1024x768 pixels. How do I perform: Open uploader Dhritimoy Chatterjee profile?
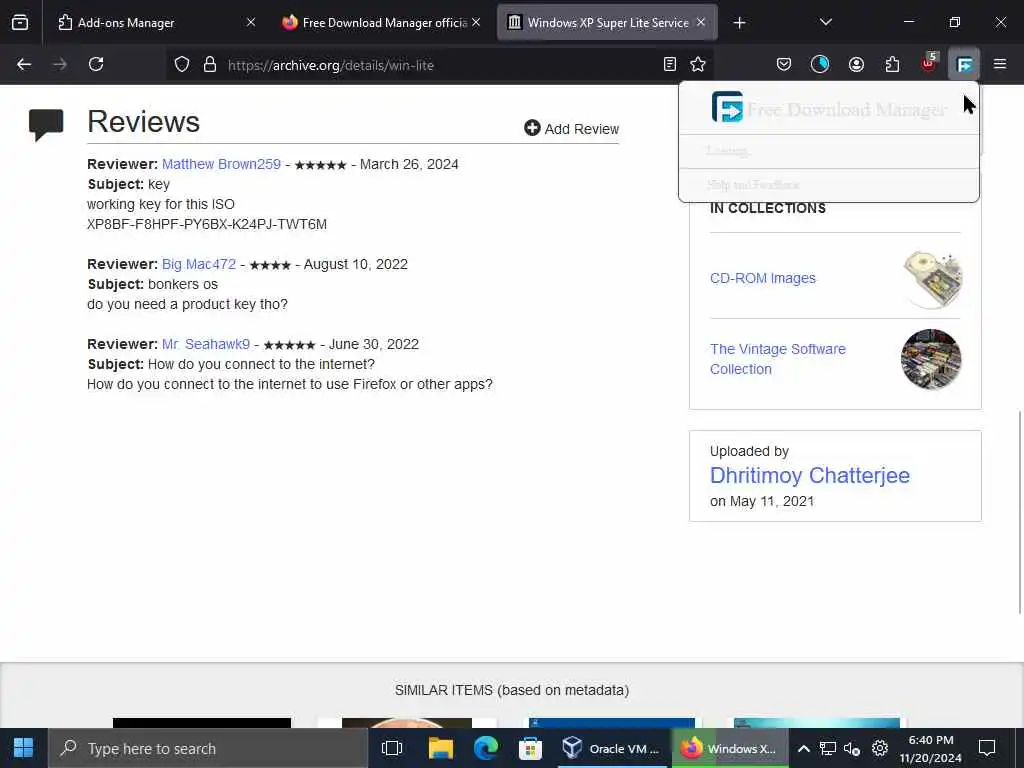point(810,475)
